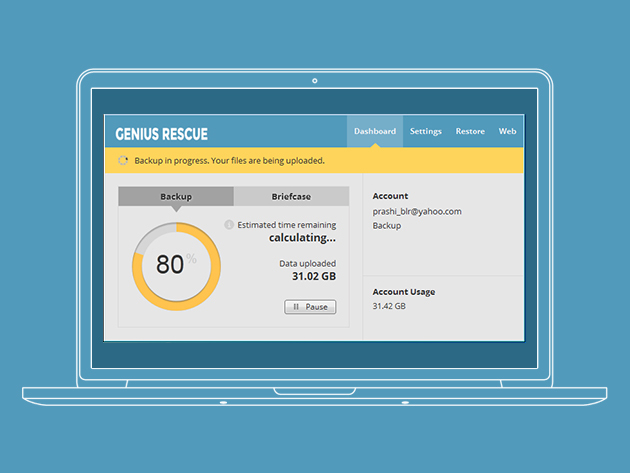Viewport: 630px width, 473px height.
Task: Switch to the Briefcase panel tab
Action: [x=291, y=196]
